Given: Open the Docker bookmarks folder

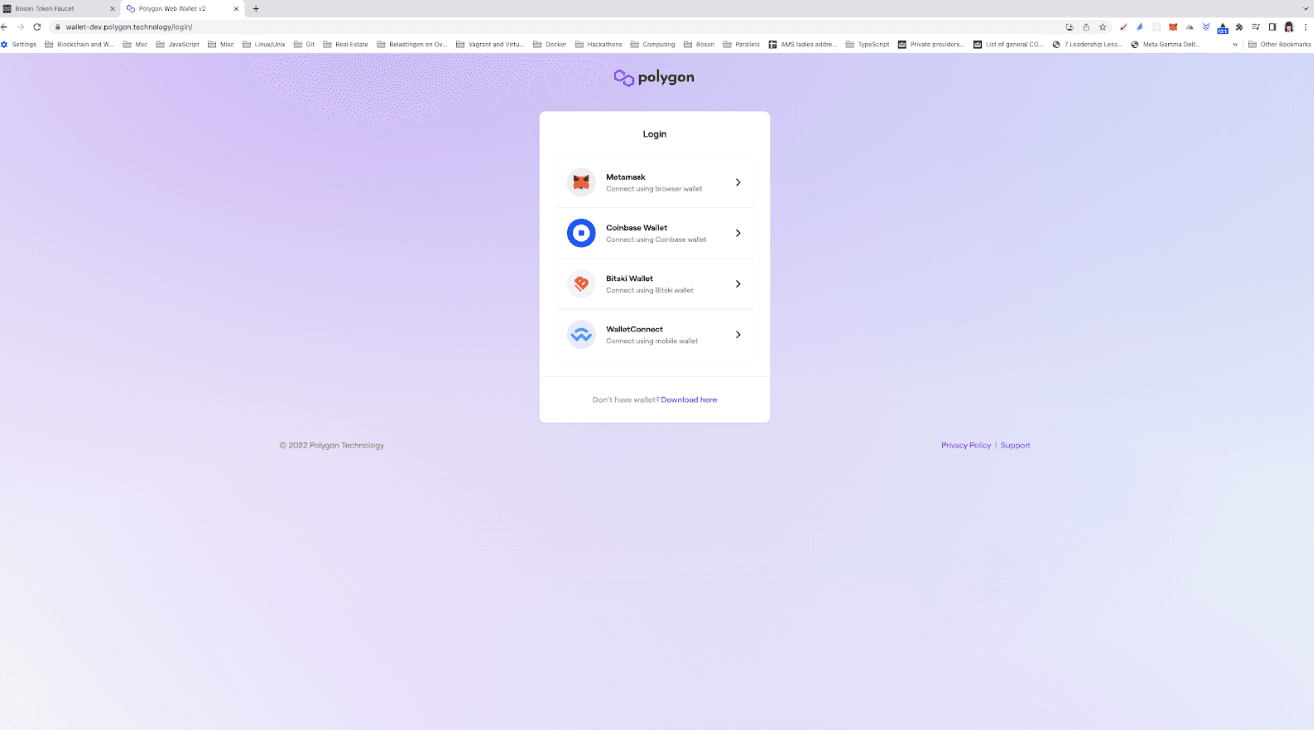Looking at the screenshot, I should click(x=549, y=44).
